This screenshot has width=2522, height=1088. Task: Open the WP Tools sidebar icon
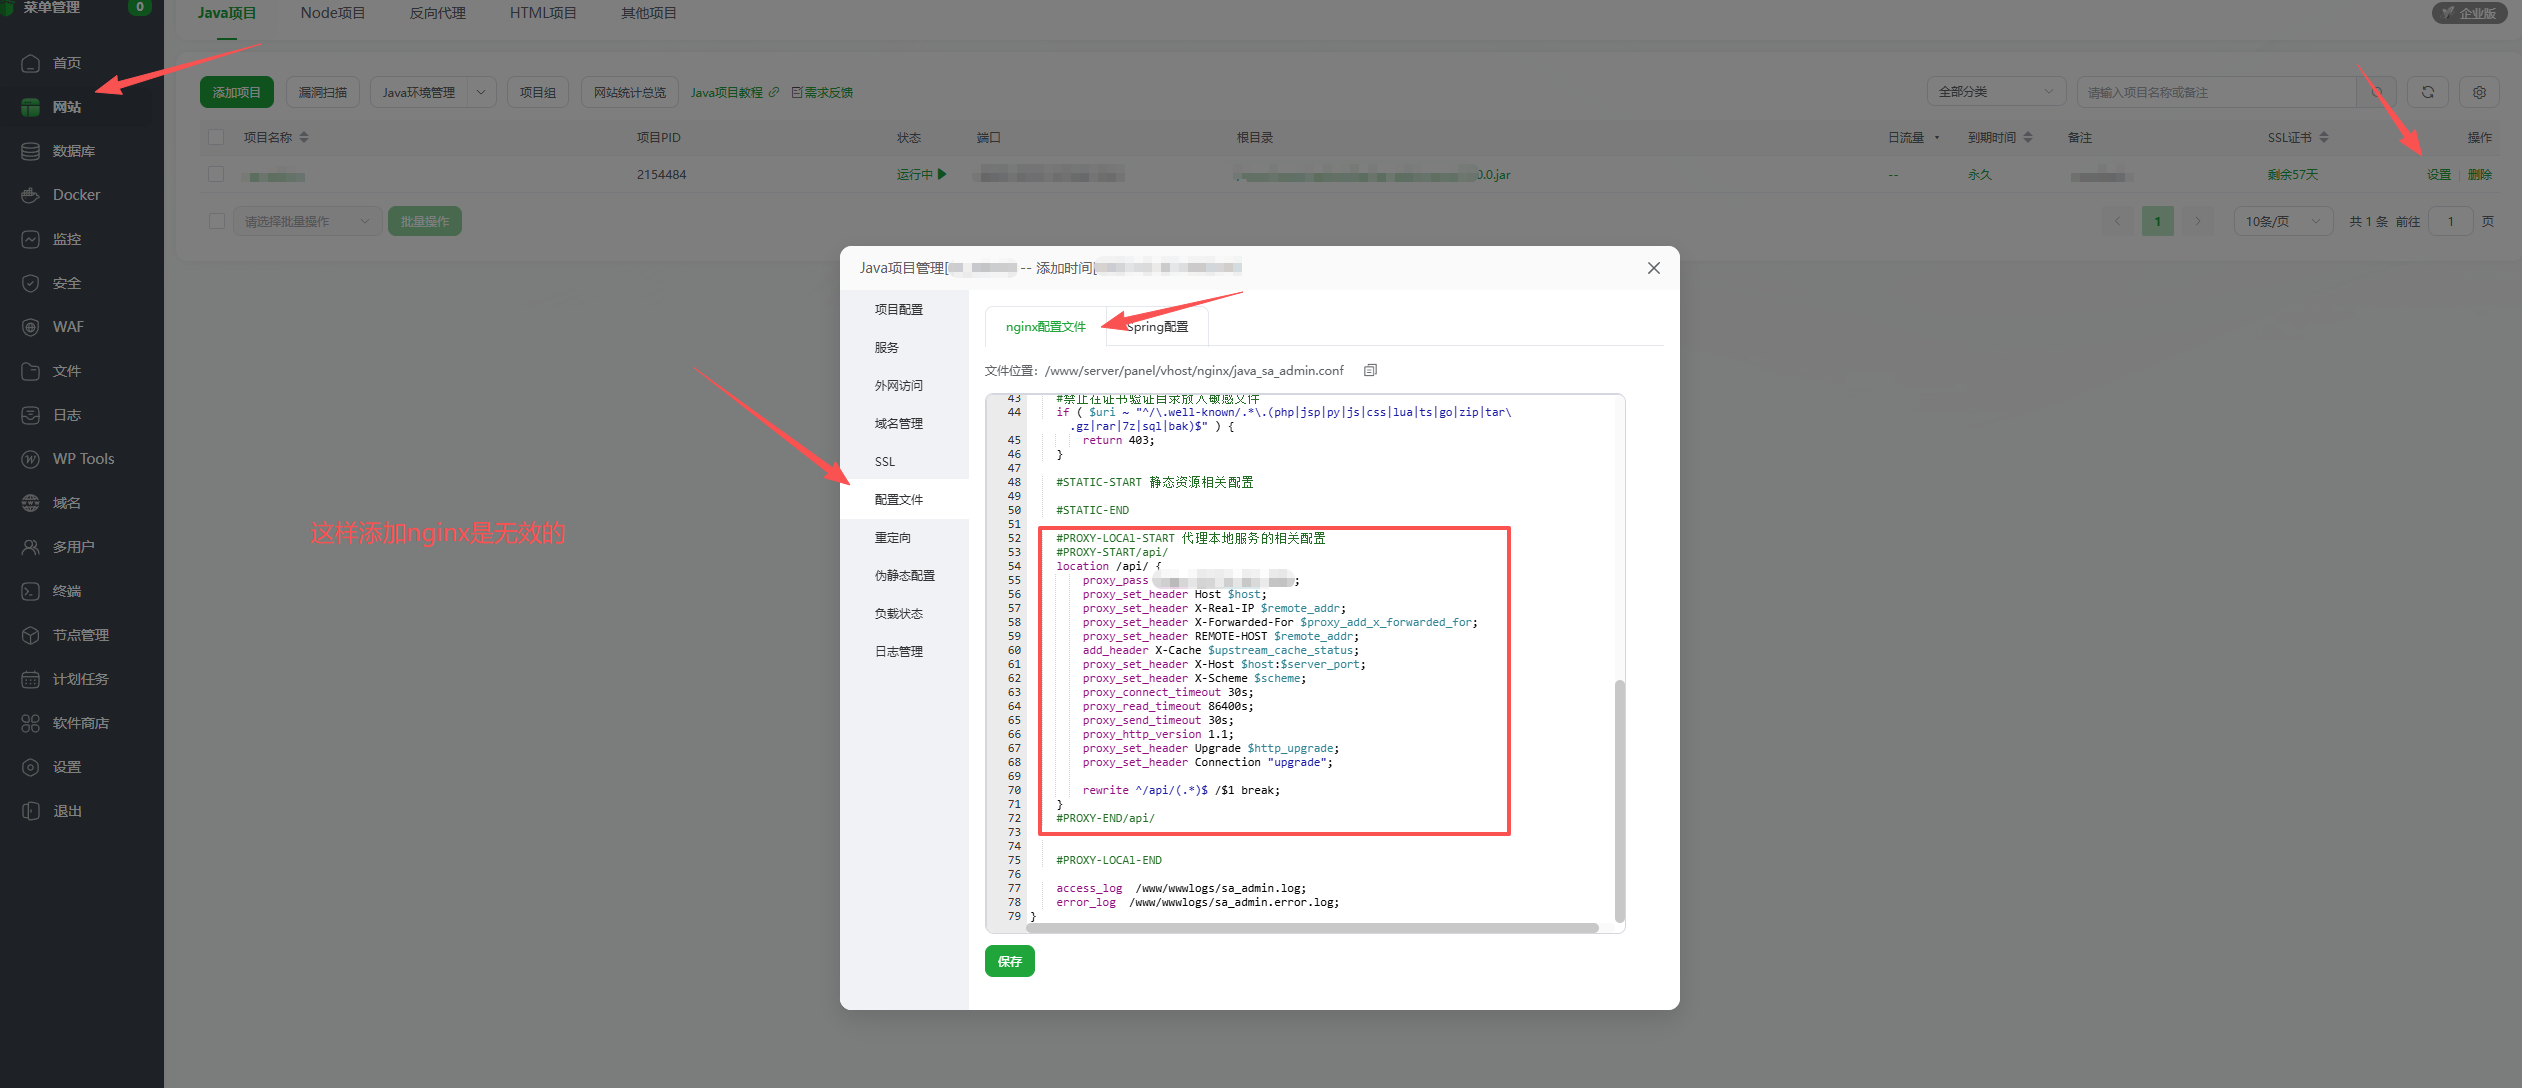point(30,459)
